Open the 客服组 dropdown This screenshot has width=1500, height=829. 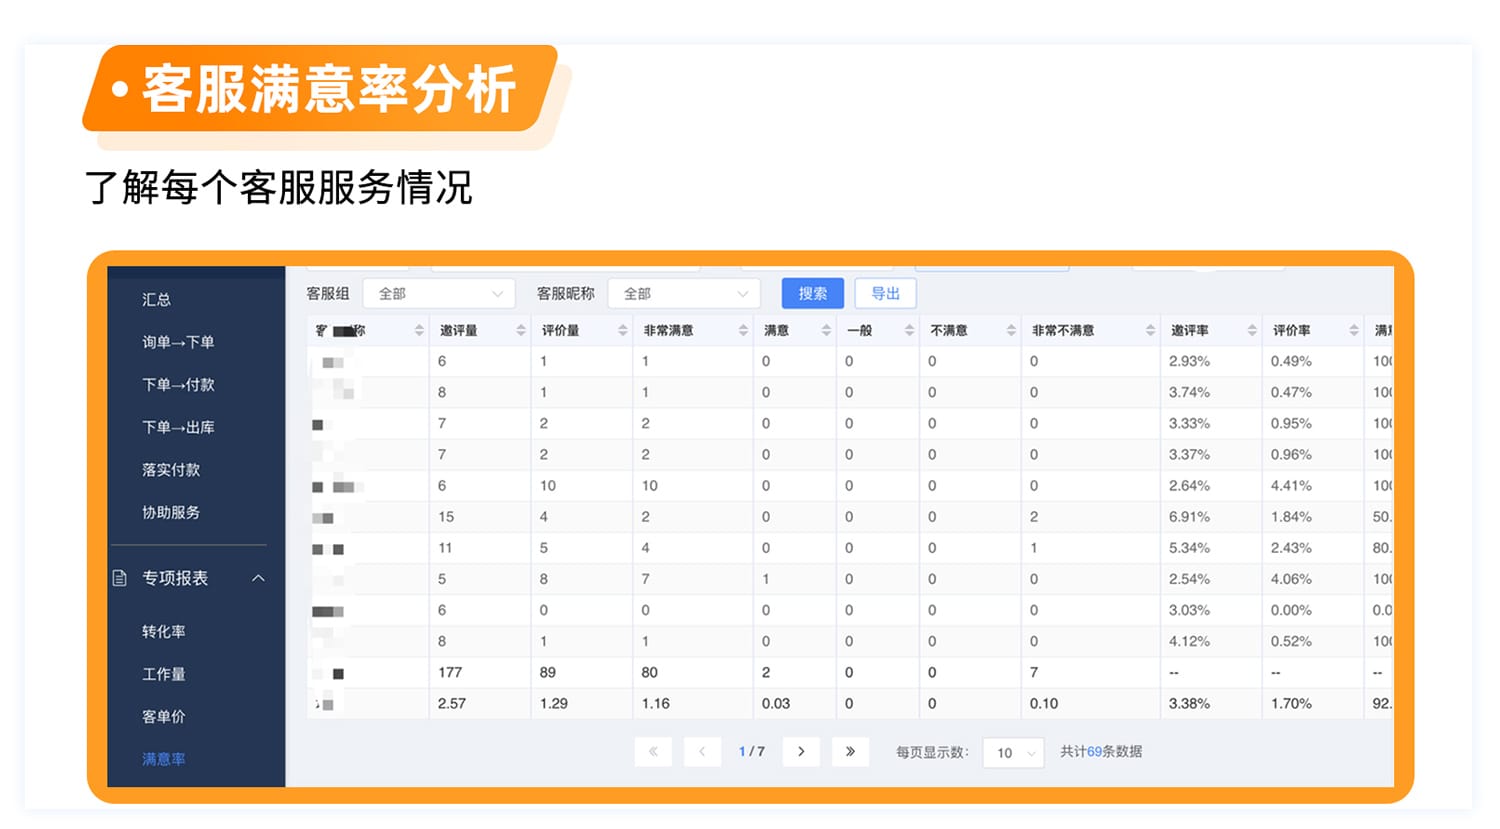[439, 294]
